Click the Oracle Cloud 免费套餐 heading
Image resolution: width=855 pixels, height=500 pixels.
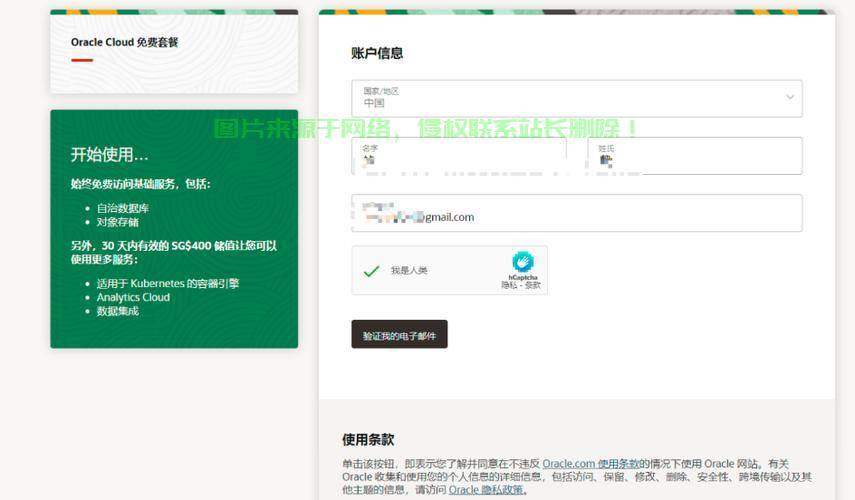124,42
